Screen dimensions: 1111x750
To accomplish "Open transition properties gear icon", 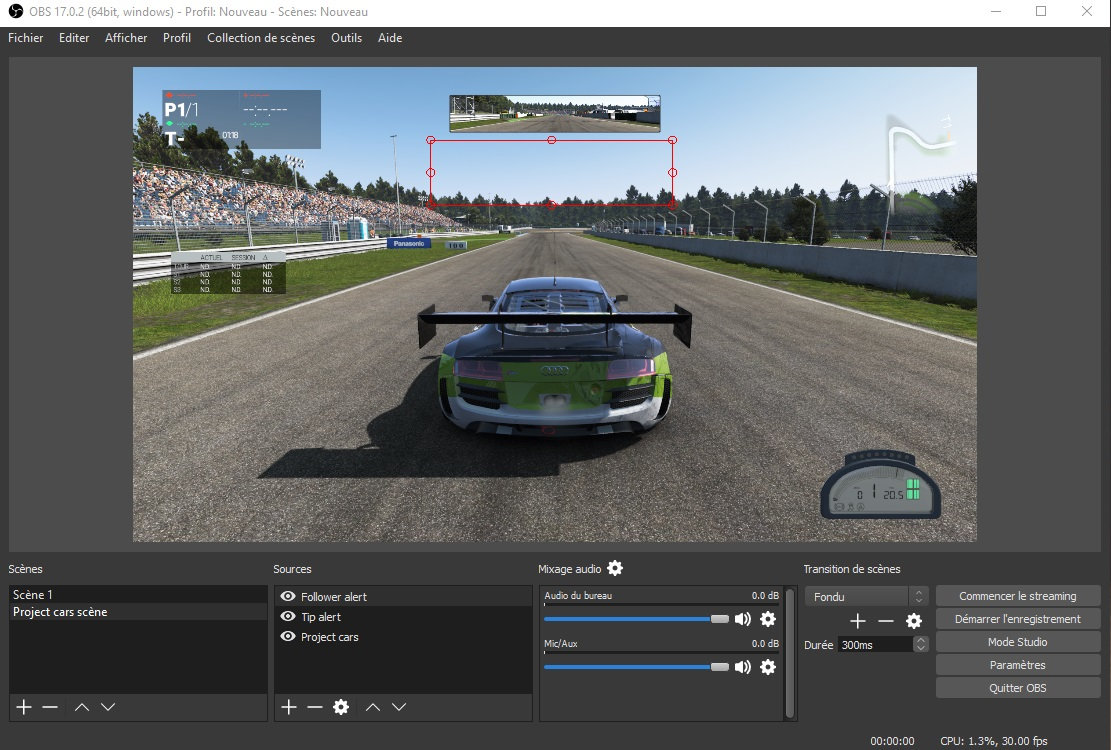I will click(x=913, y=621).
